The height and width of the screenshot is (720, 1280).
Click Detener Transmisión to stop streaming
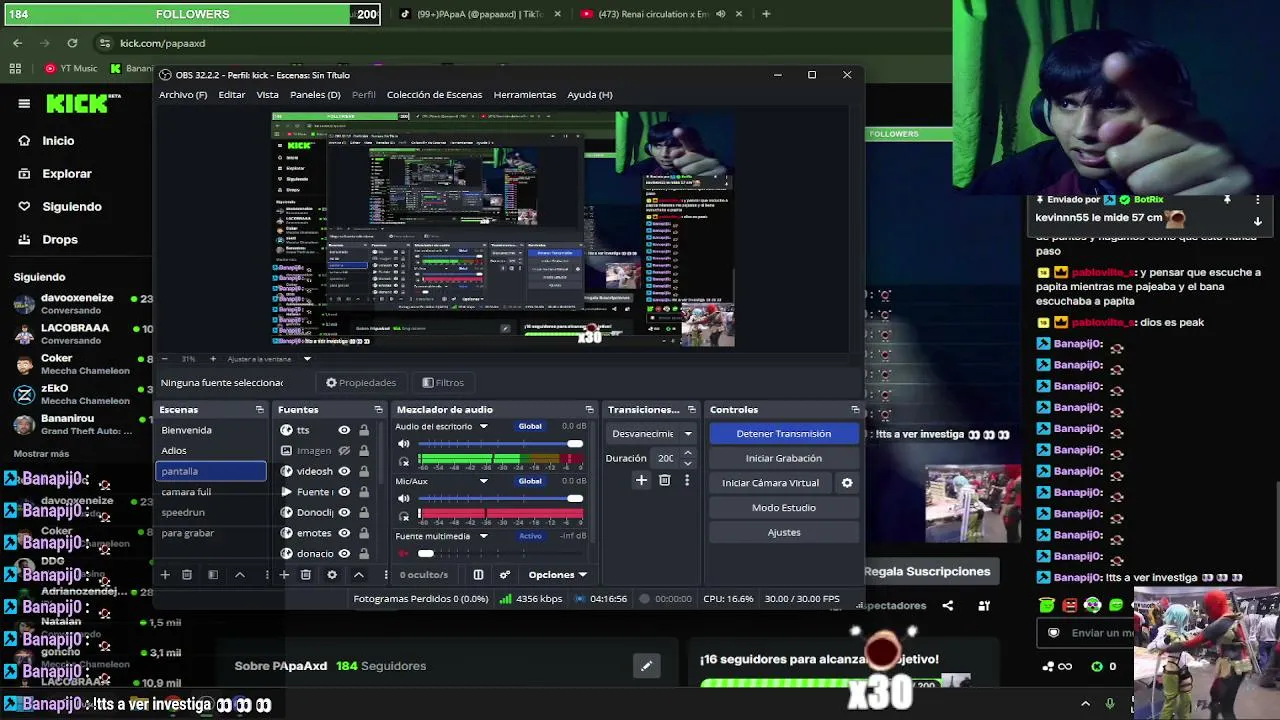coord(784,434)
